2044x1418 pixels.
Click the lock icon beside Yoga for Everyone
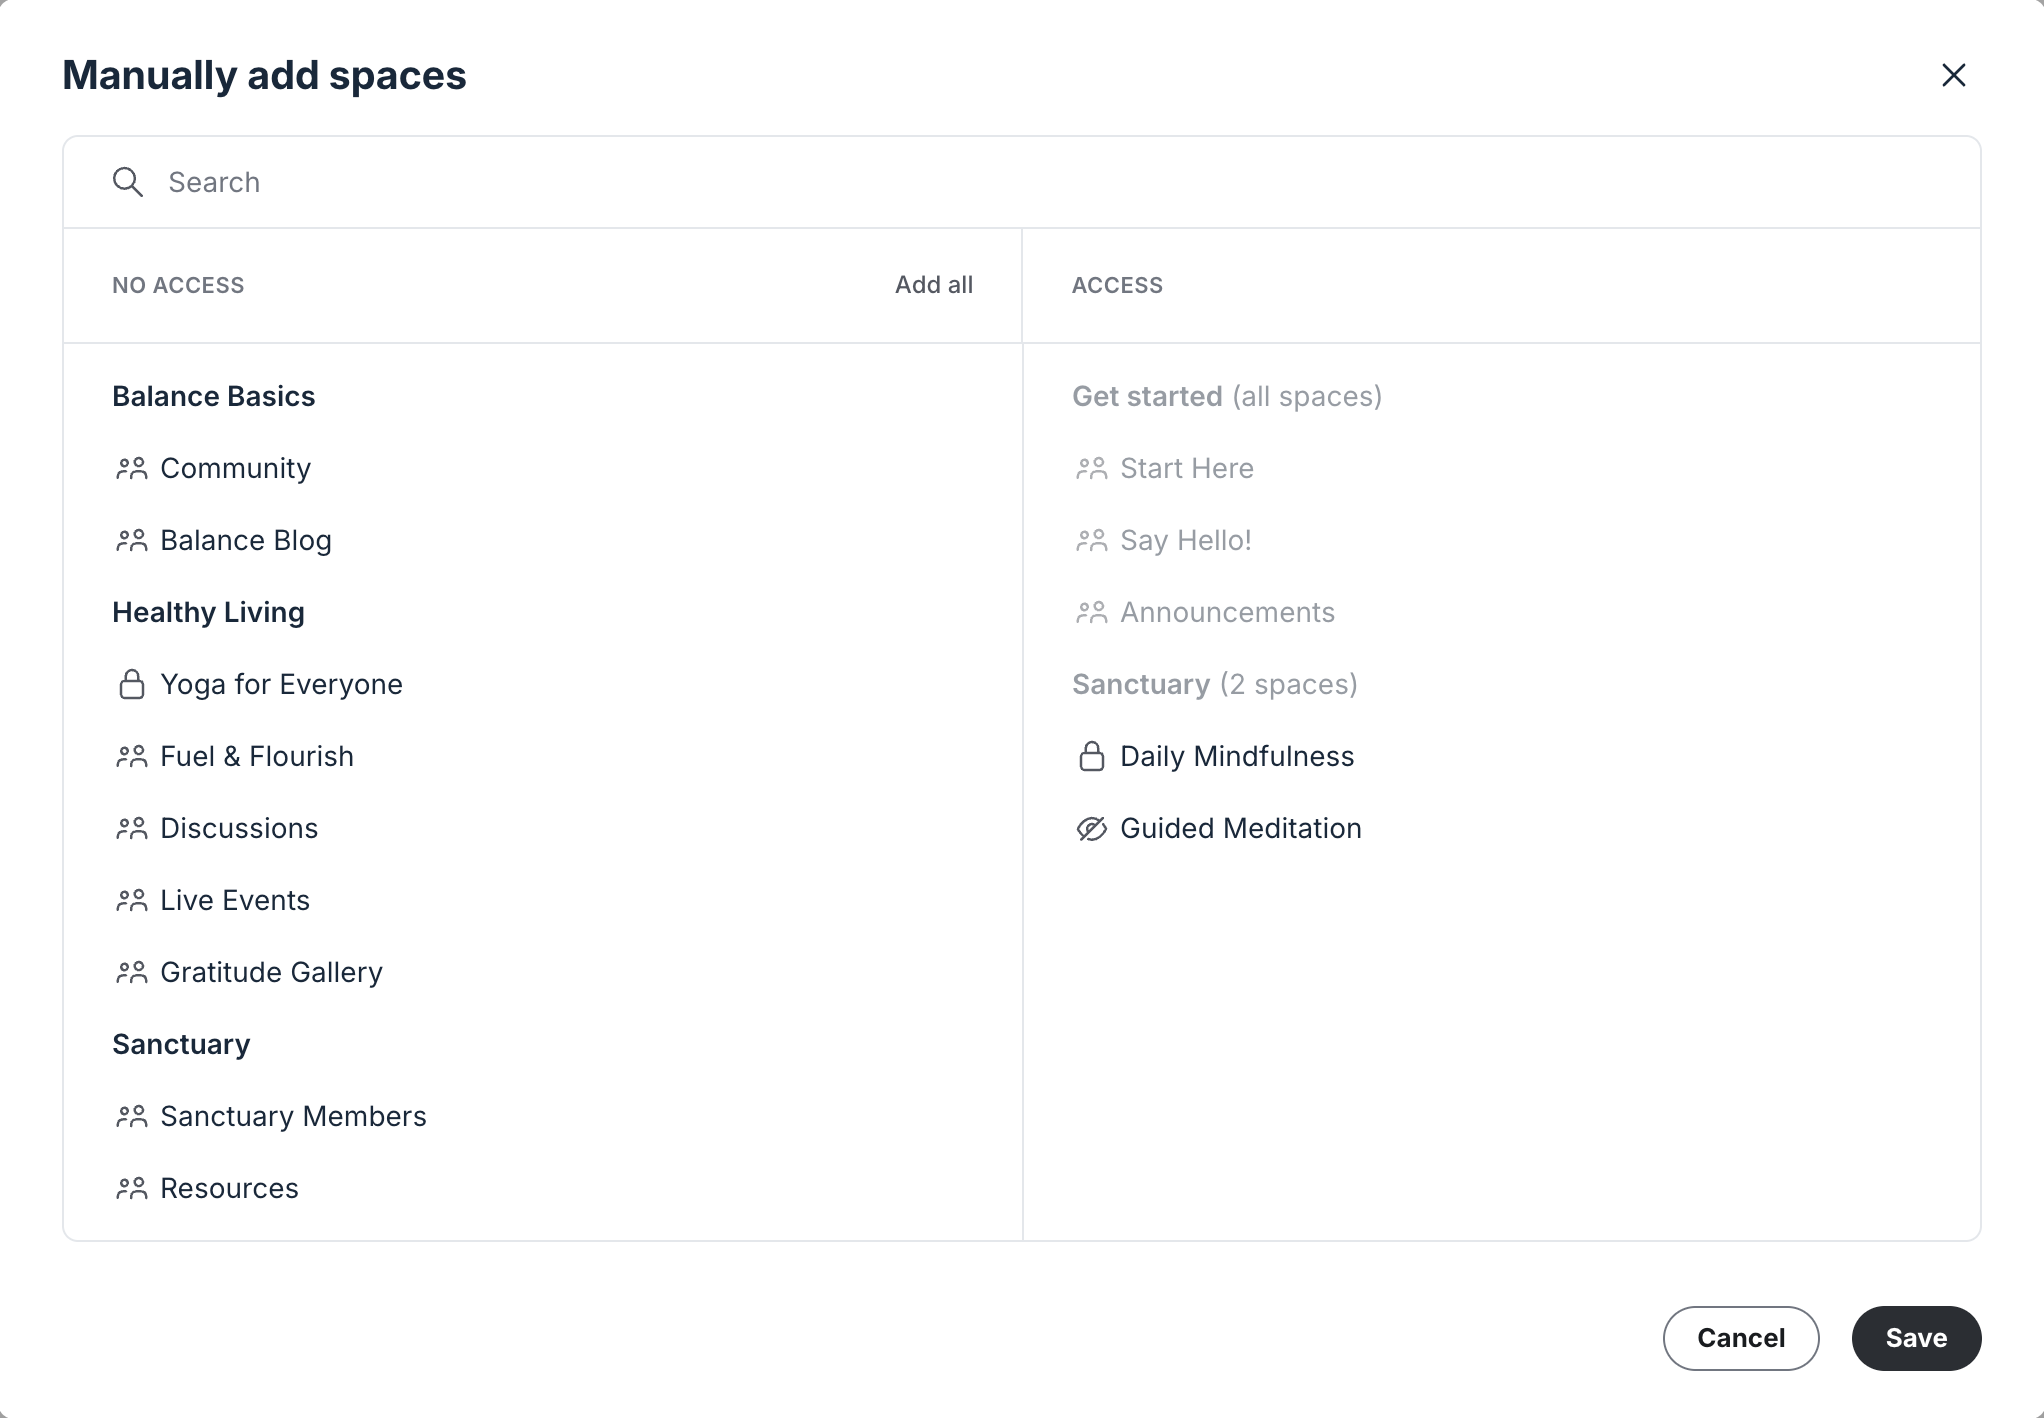[133, 684]
